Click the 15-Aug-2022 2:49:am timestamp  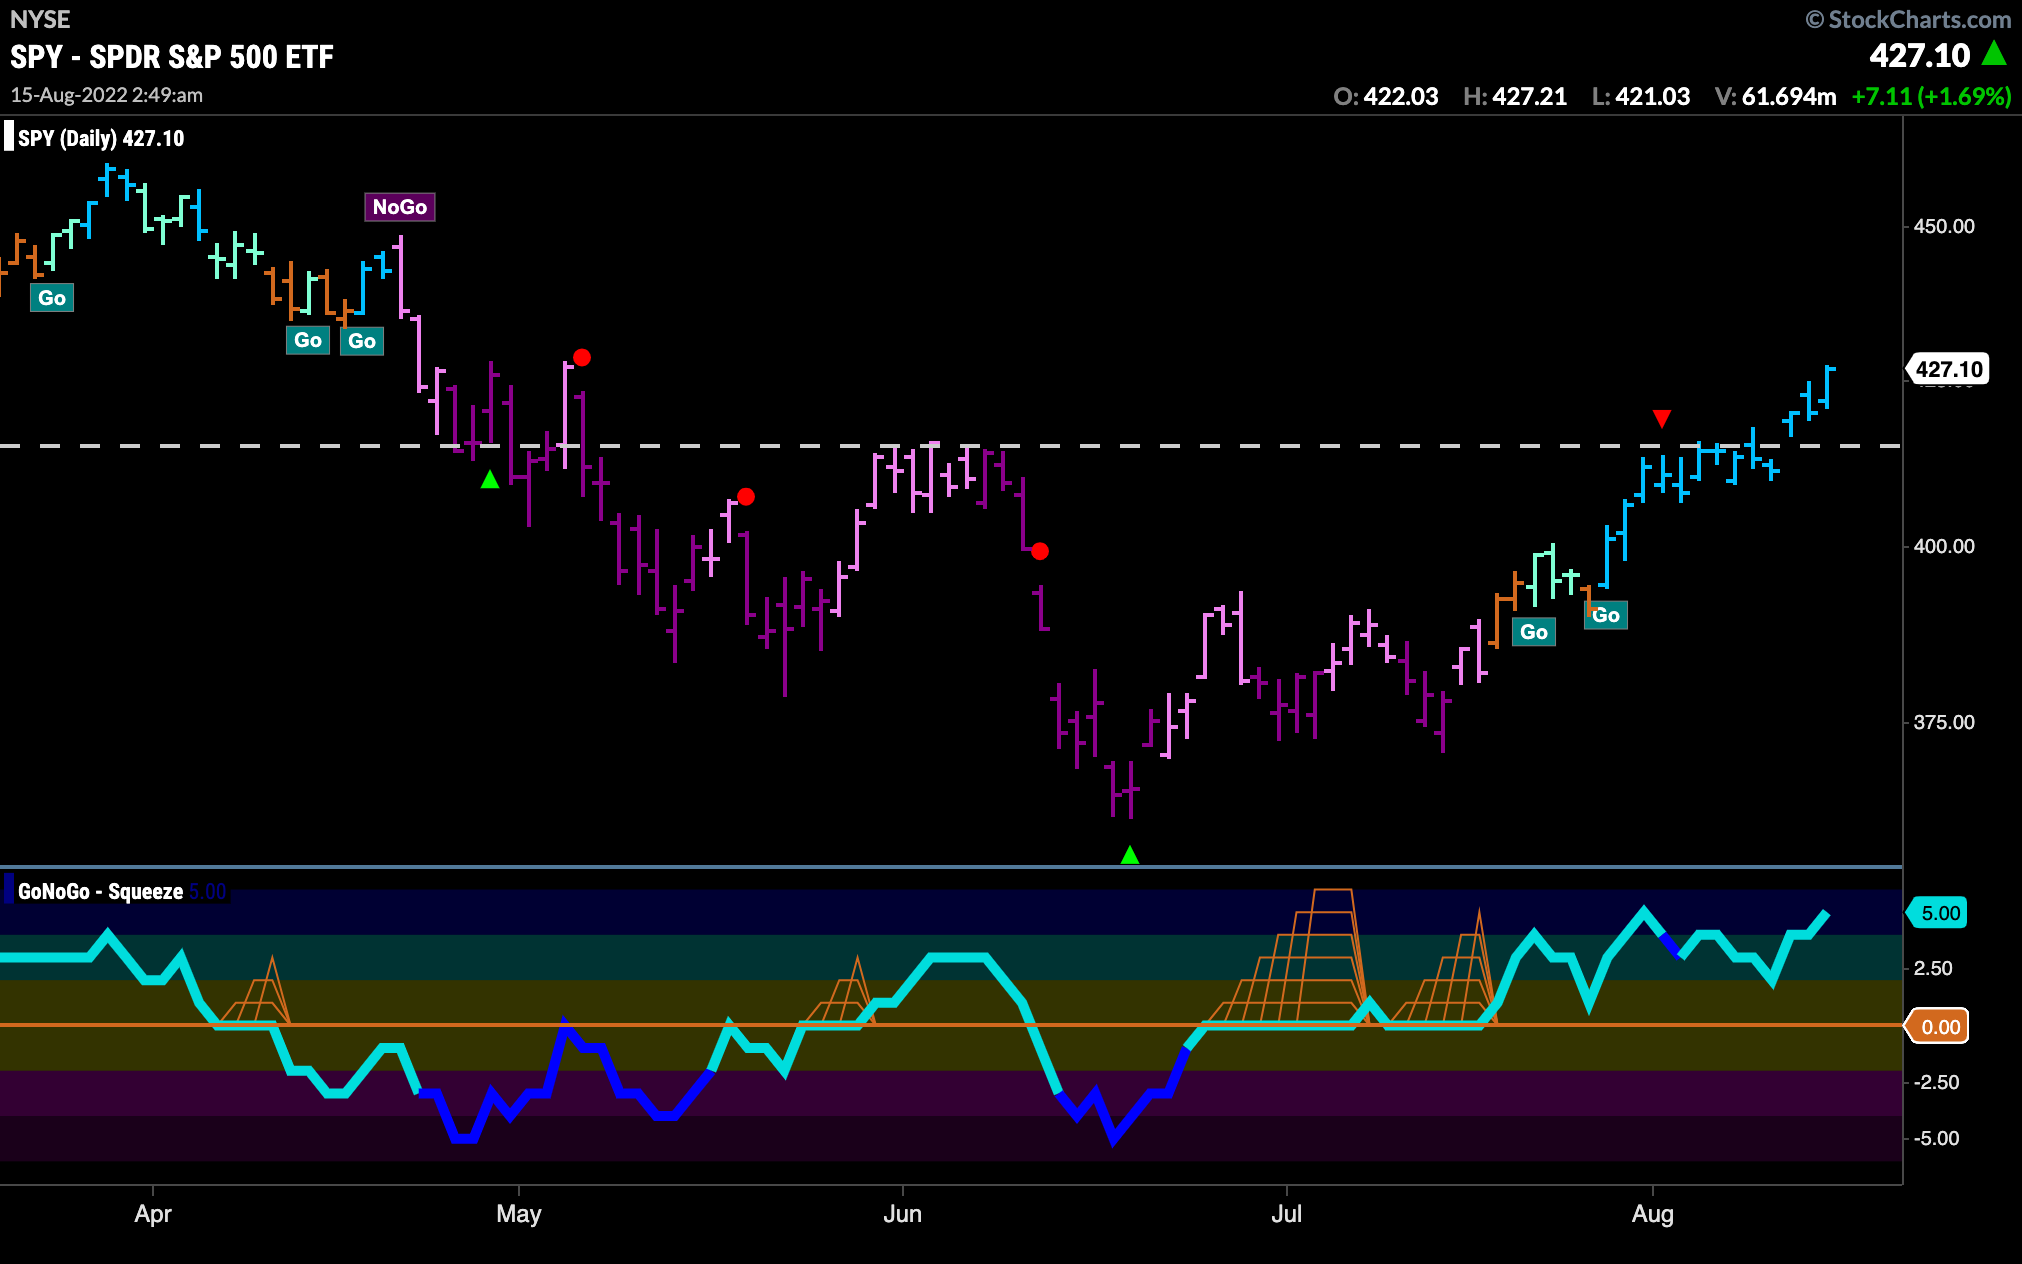click(107, 95)
